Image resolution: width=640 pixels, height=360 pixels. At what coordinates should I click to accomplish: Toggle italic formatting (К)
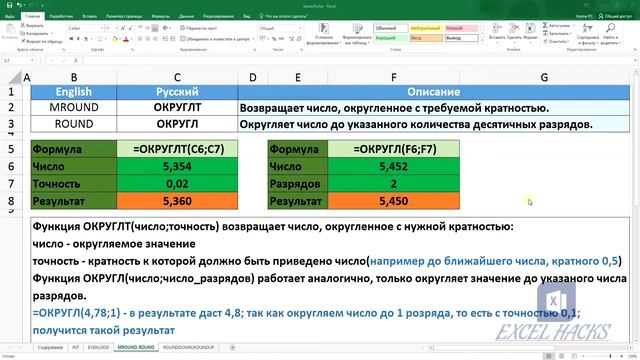[x=78, y=39]
